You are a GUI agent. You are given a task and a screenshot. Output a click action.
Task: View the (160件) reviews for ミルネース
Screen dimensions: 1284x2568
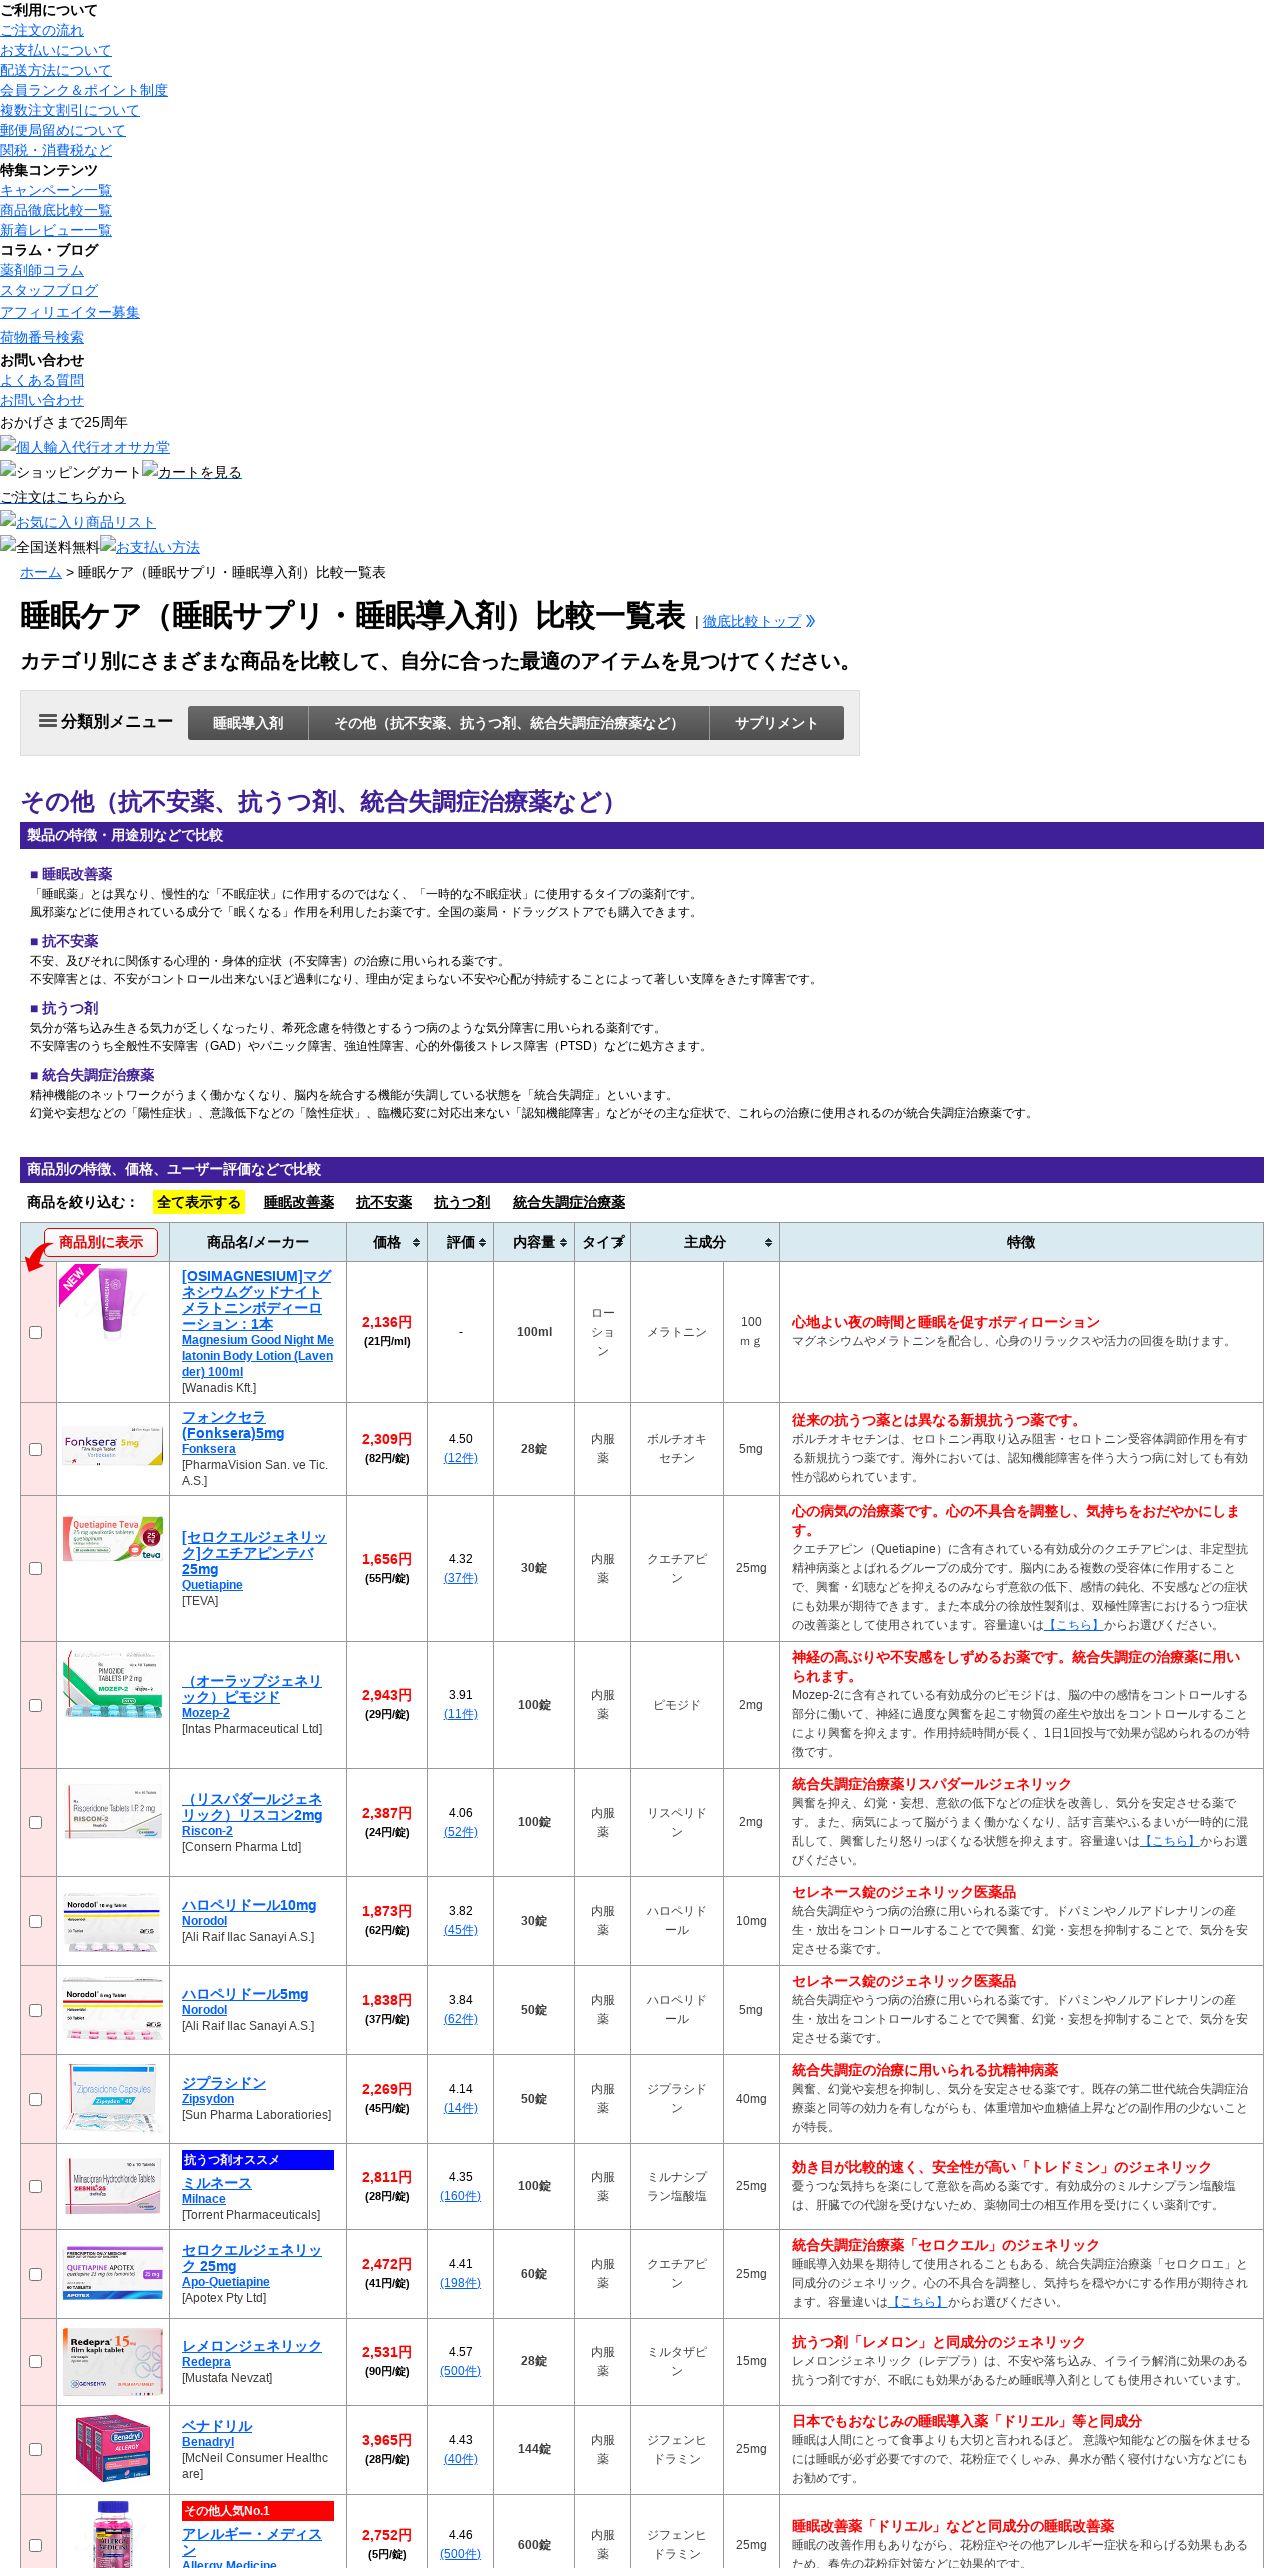(460, 2195)
